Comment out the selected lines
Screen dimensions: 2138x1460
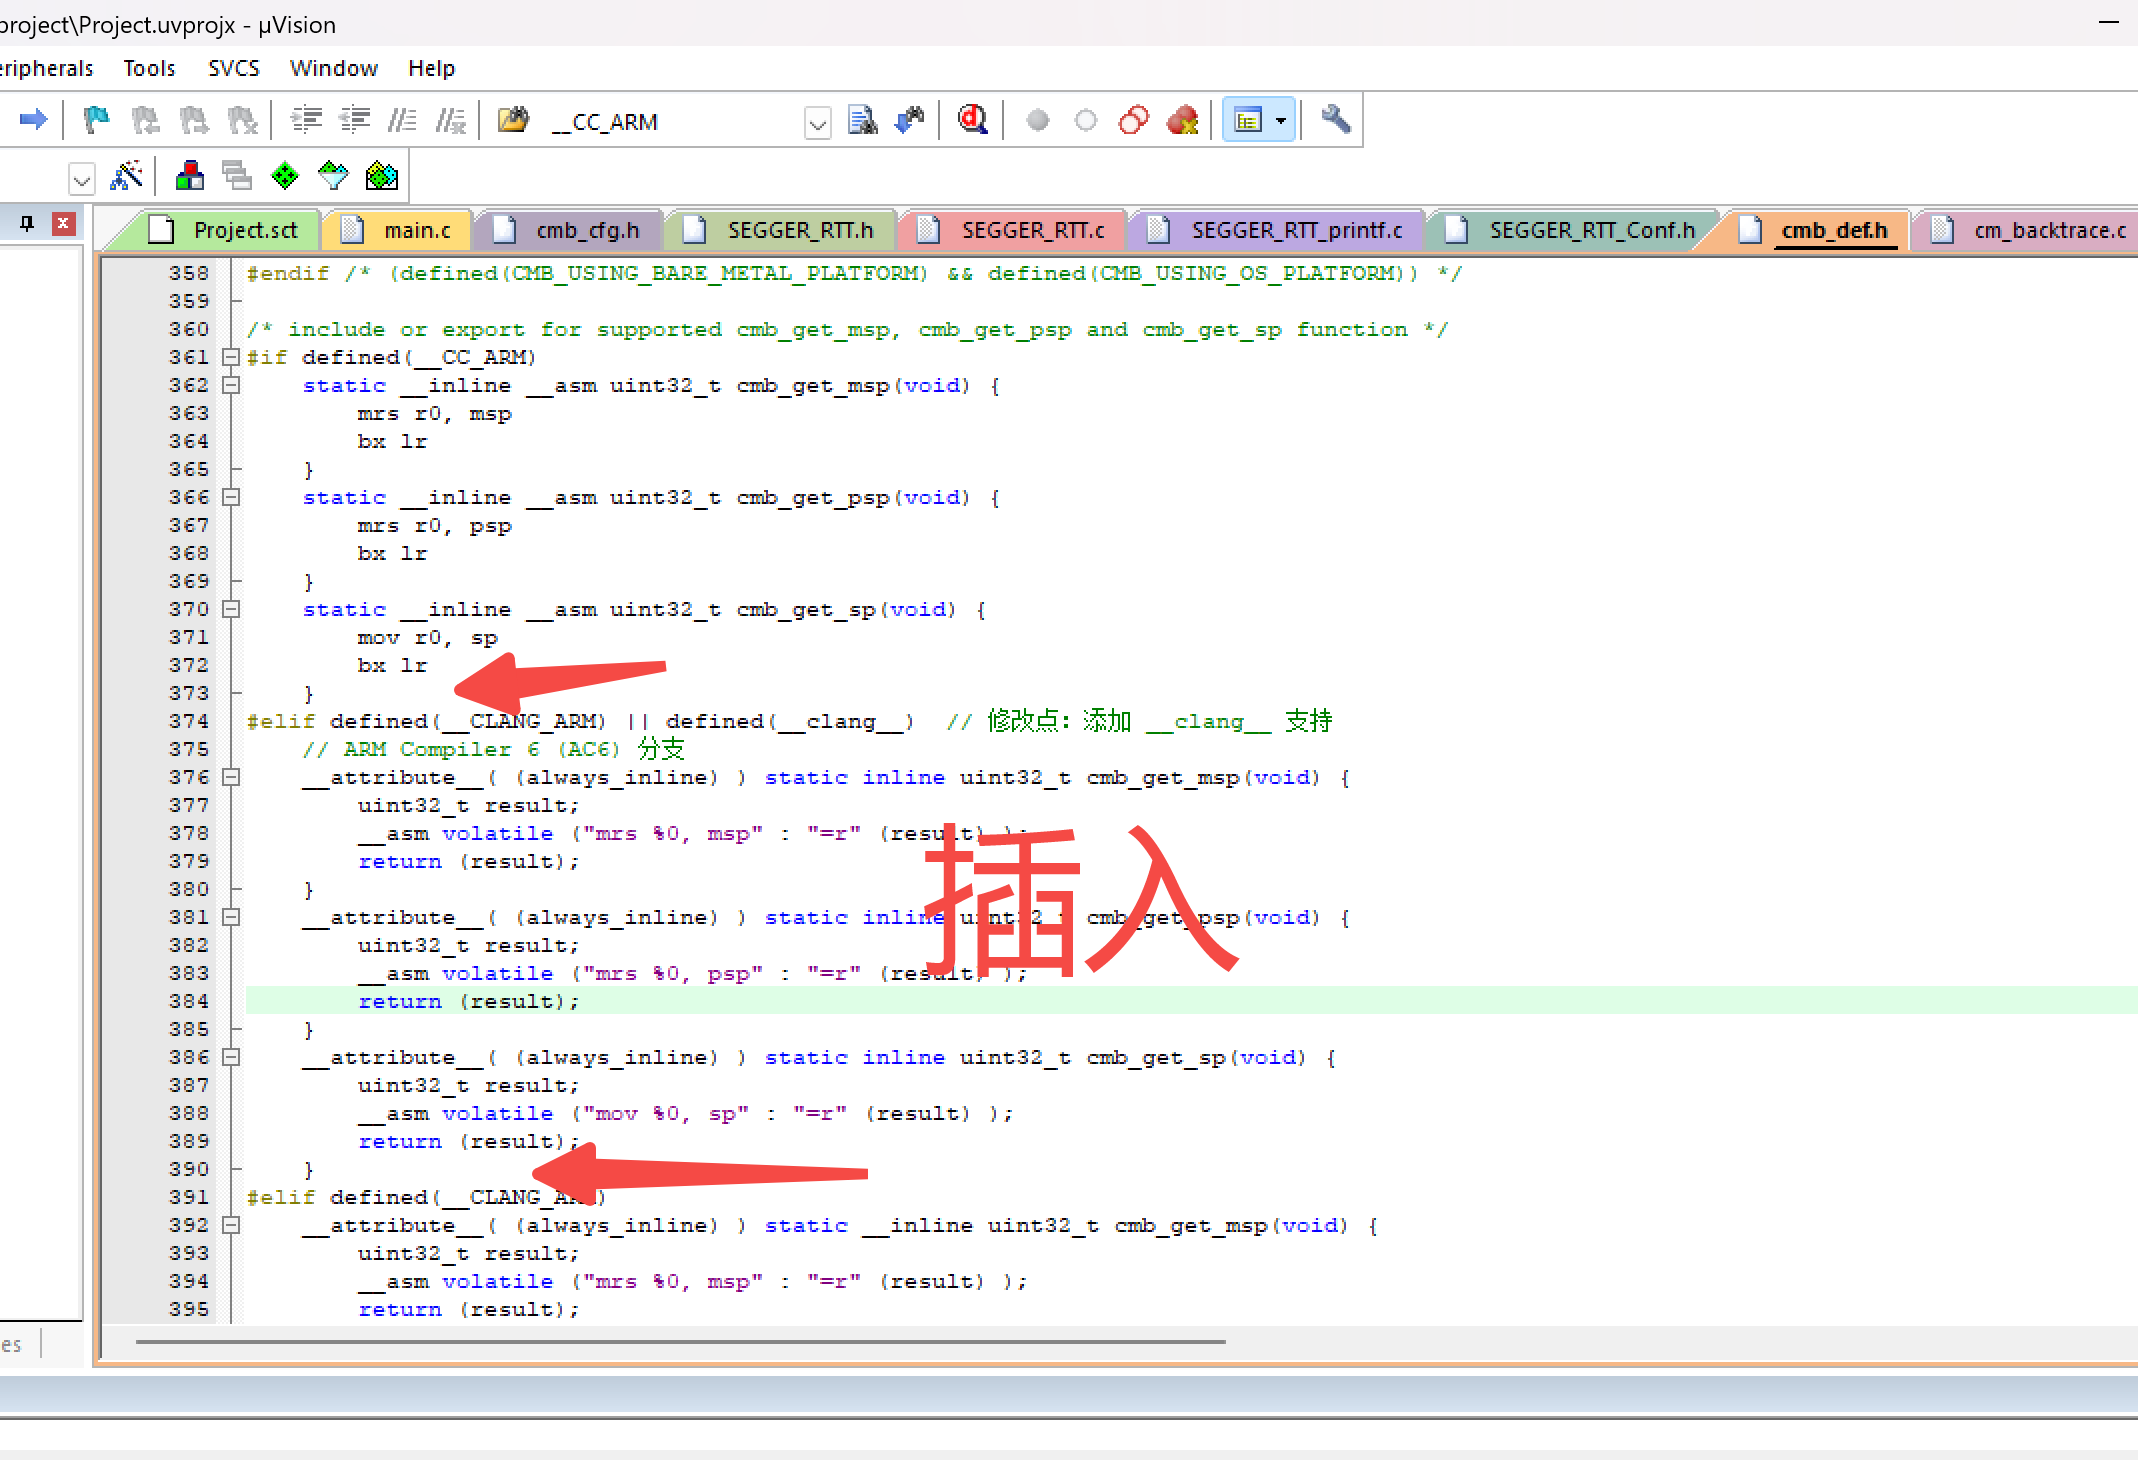coord(403,120)
